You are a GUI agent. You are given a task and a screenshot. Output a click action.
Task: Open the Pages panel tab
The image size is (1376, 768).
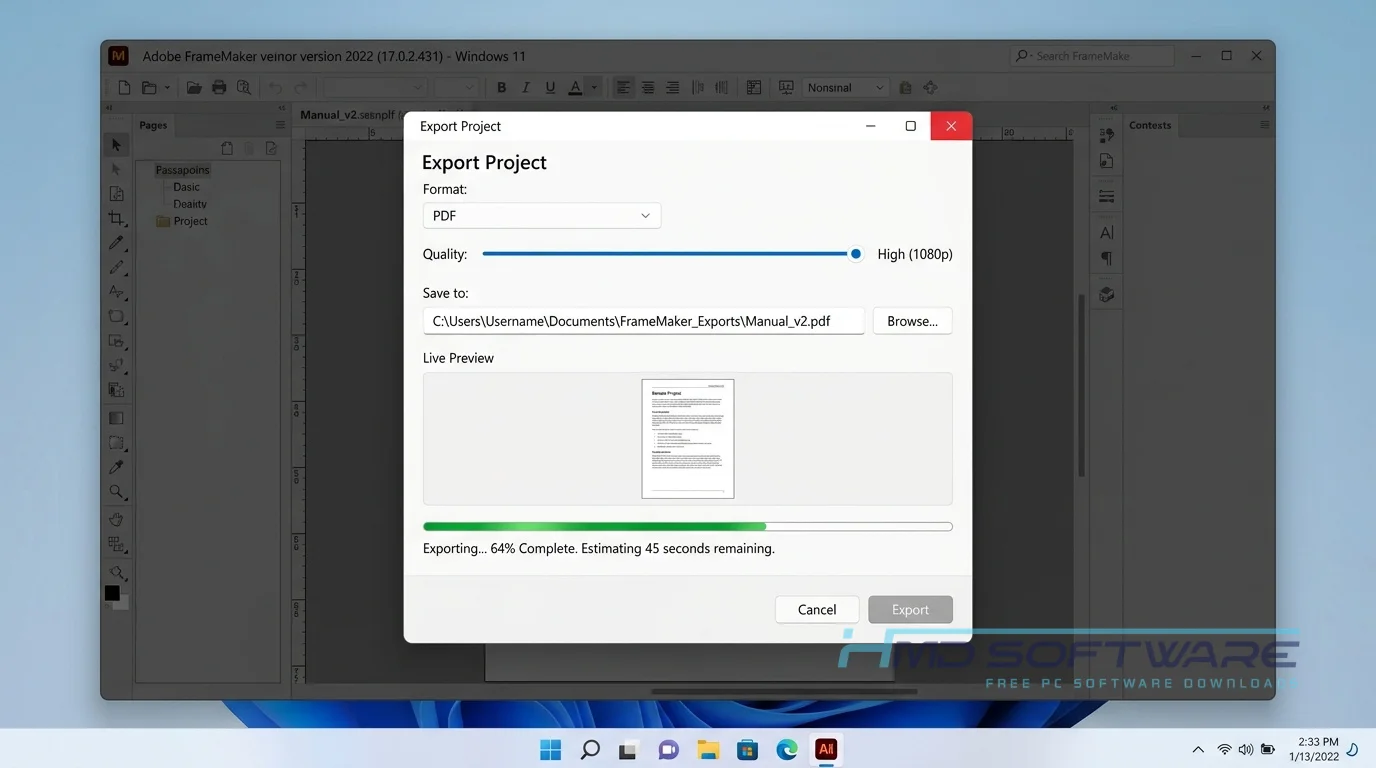(153, 125)
